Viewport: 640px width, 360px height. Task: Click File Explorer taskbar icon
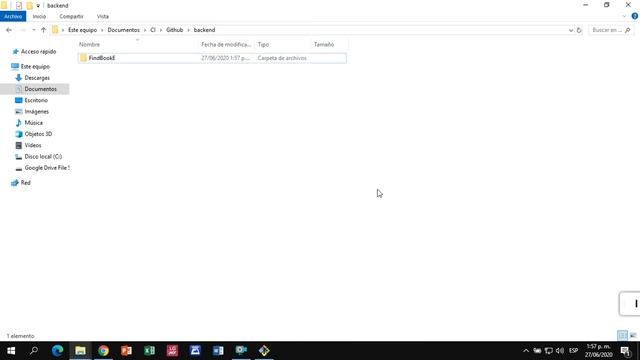[80, 351]
